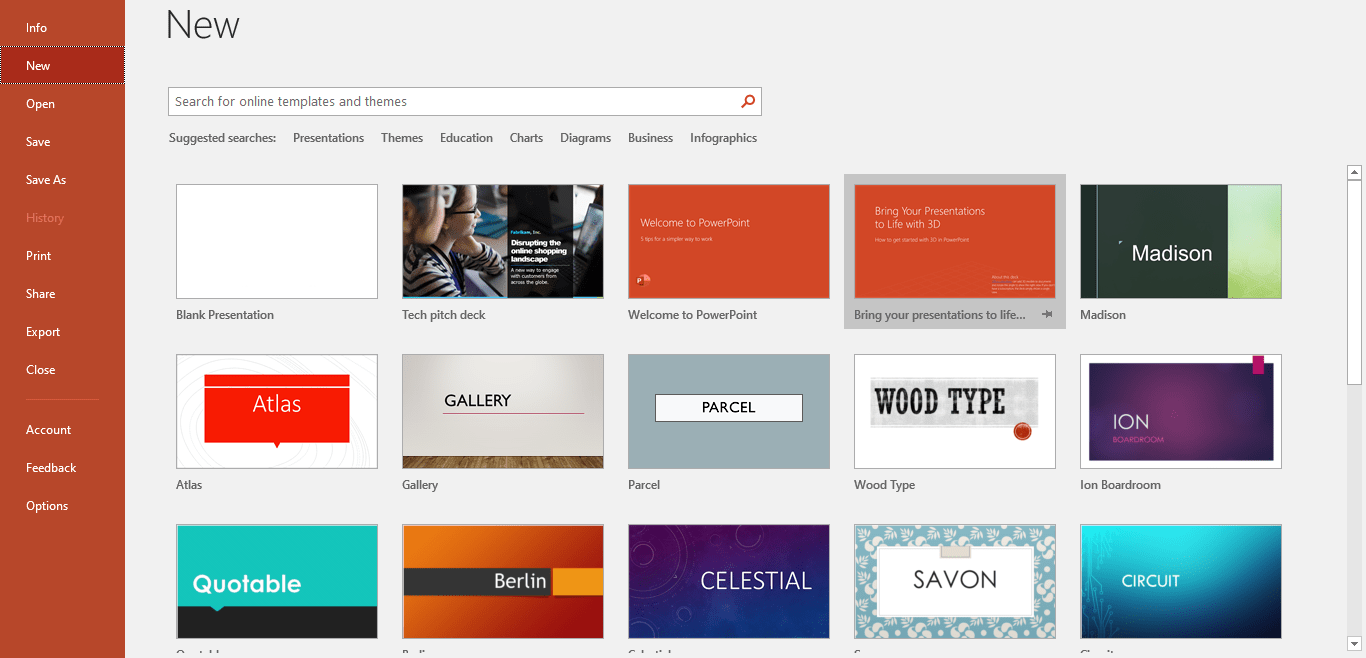Close the presentation via sidebar Close
The height and width of the screenshot is (658, 1366).
coord(62,370)
